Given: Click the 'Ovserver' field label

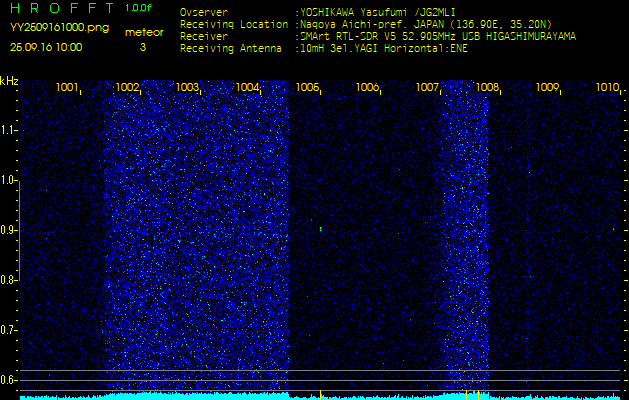Looking at the screenshot, I should 204,12.
